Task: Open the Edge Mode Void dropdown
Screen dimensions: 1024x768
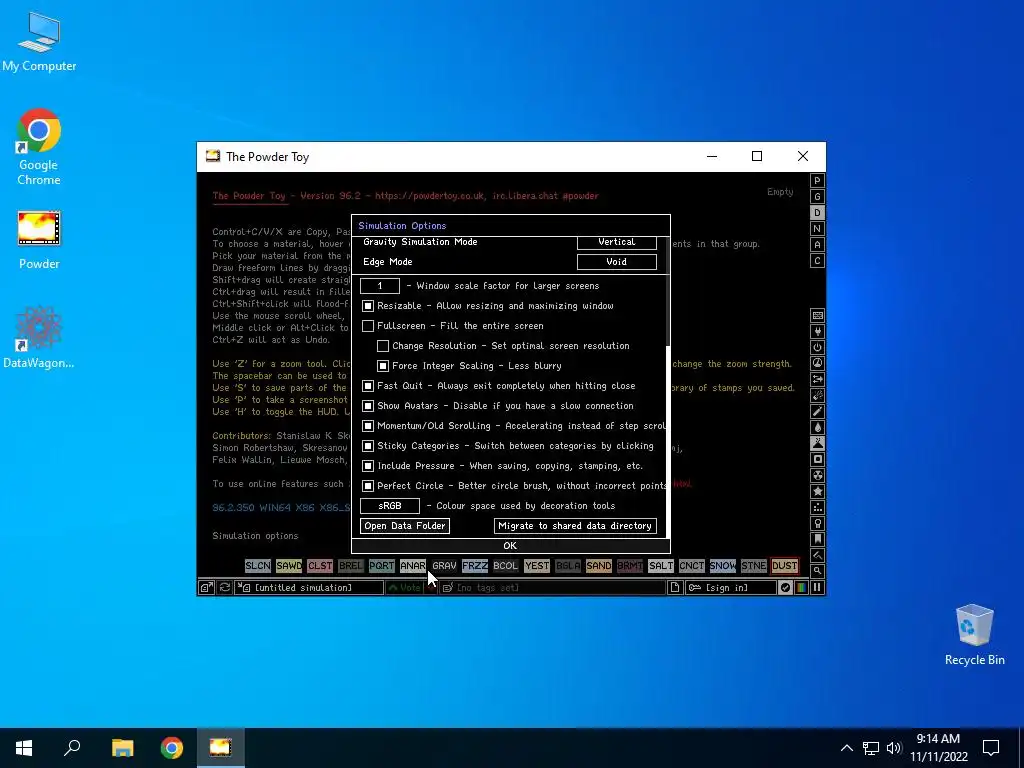Action: (616, 262)
